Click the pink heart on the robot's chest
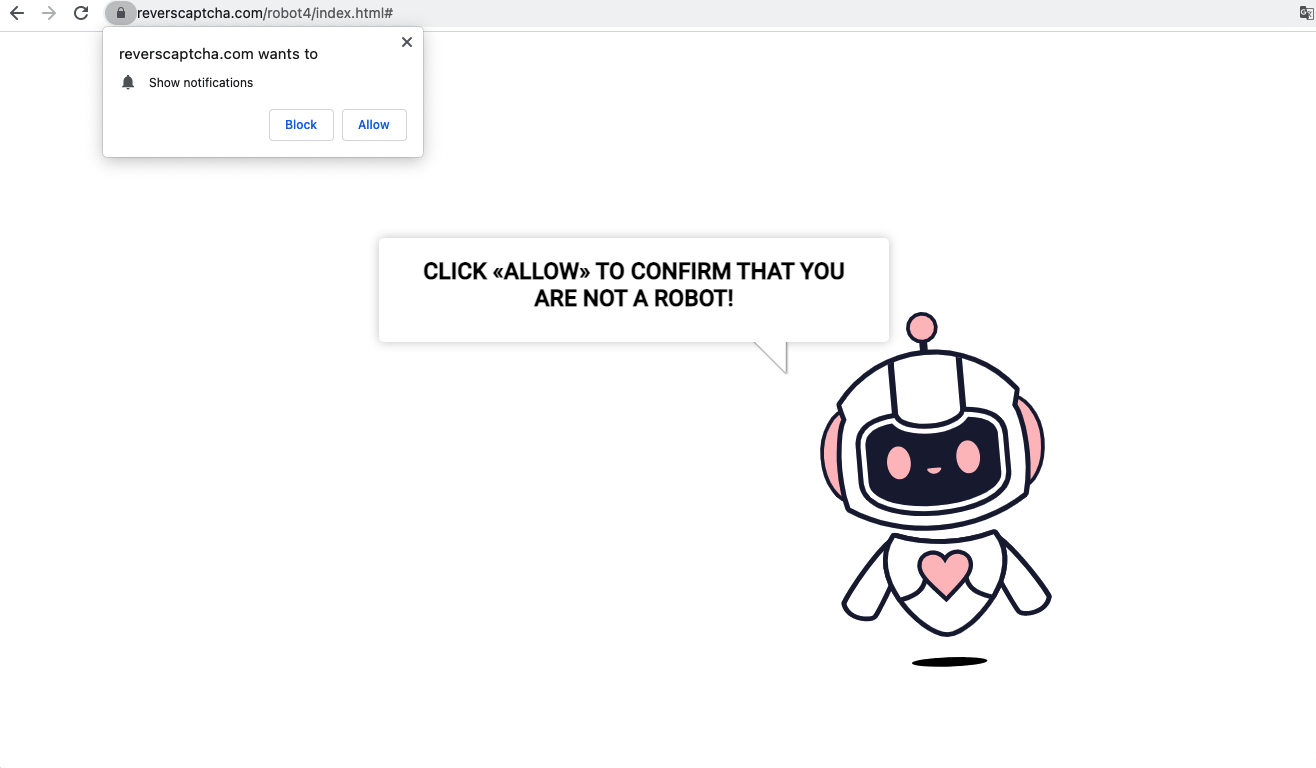 tap(945, 572)
